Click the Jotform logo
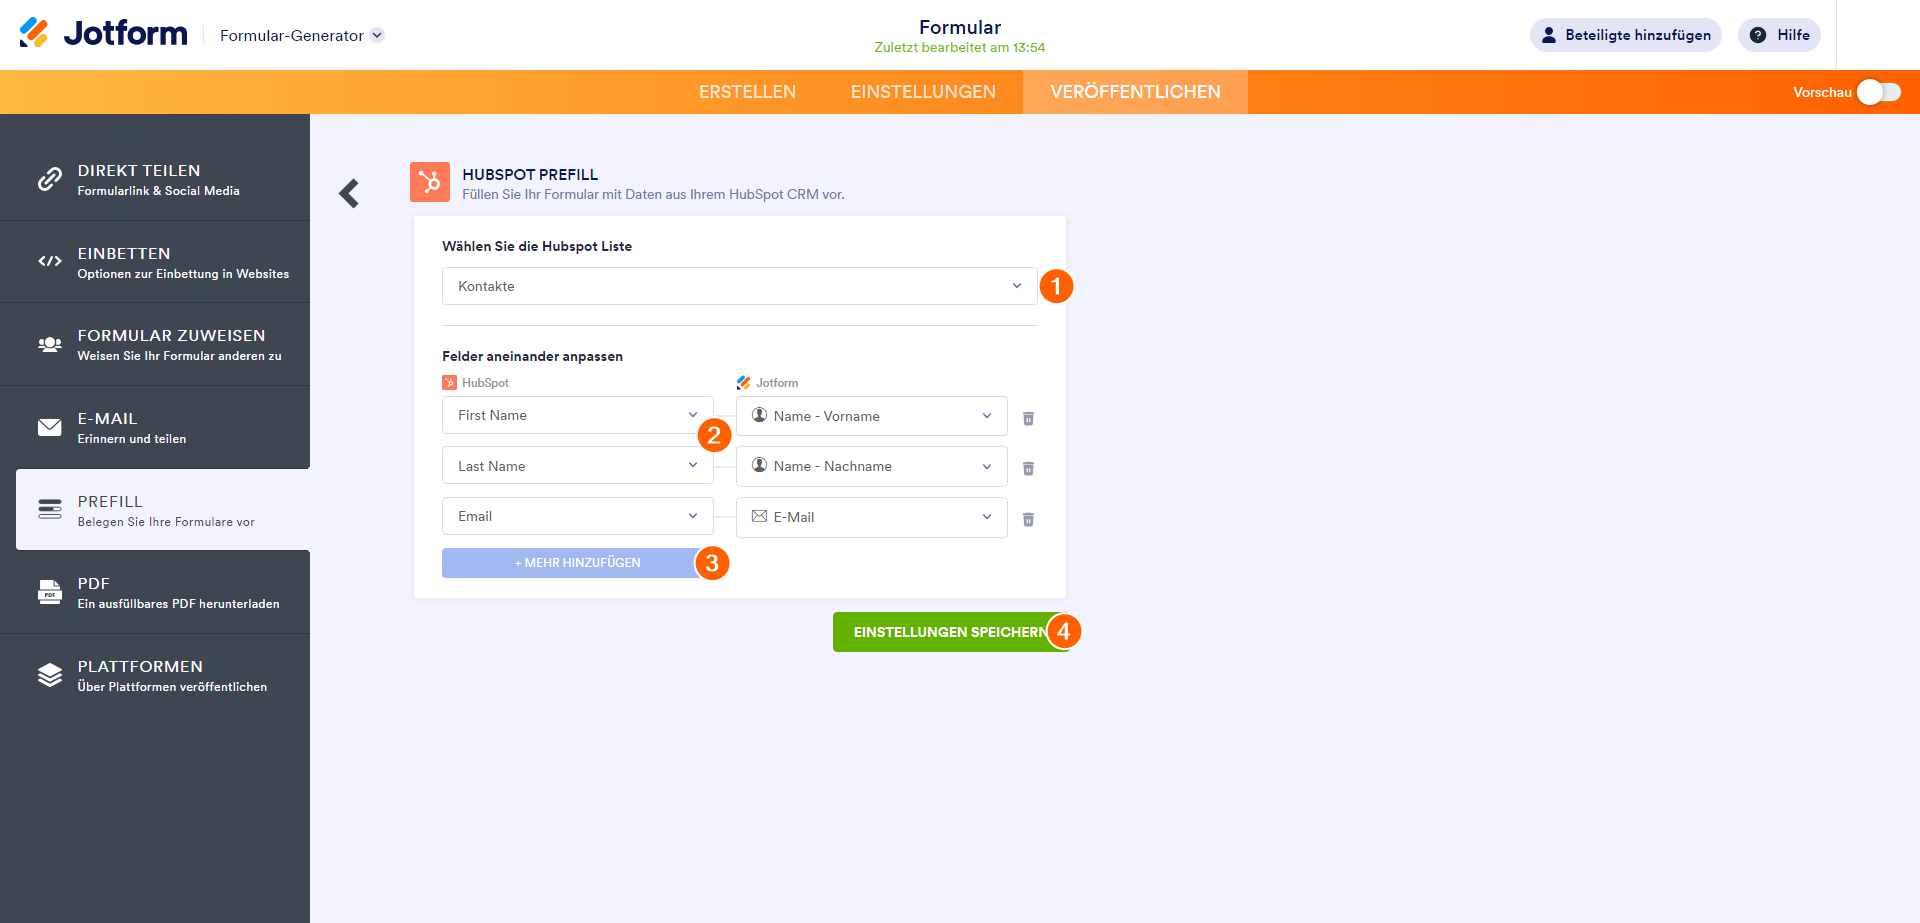This screenshot has width=1920, height=923. tap(103, 34)
